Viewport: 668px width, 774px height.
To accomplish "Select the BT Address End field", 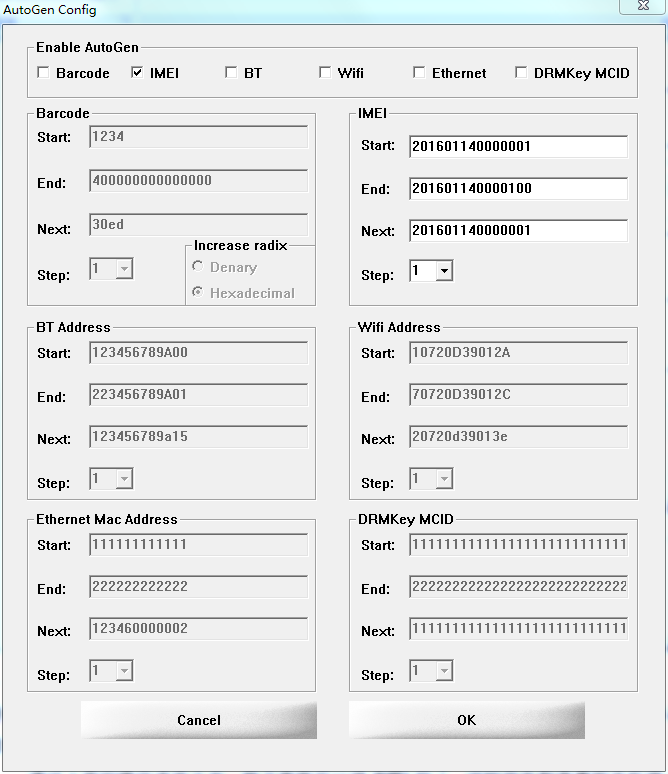I will point(198,395).
